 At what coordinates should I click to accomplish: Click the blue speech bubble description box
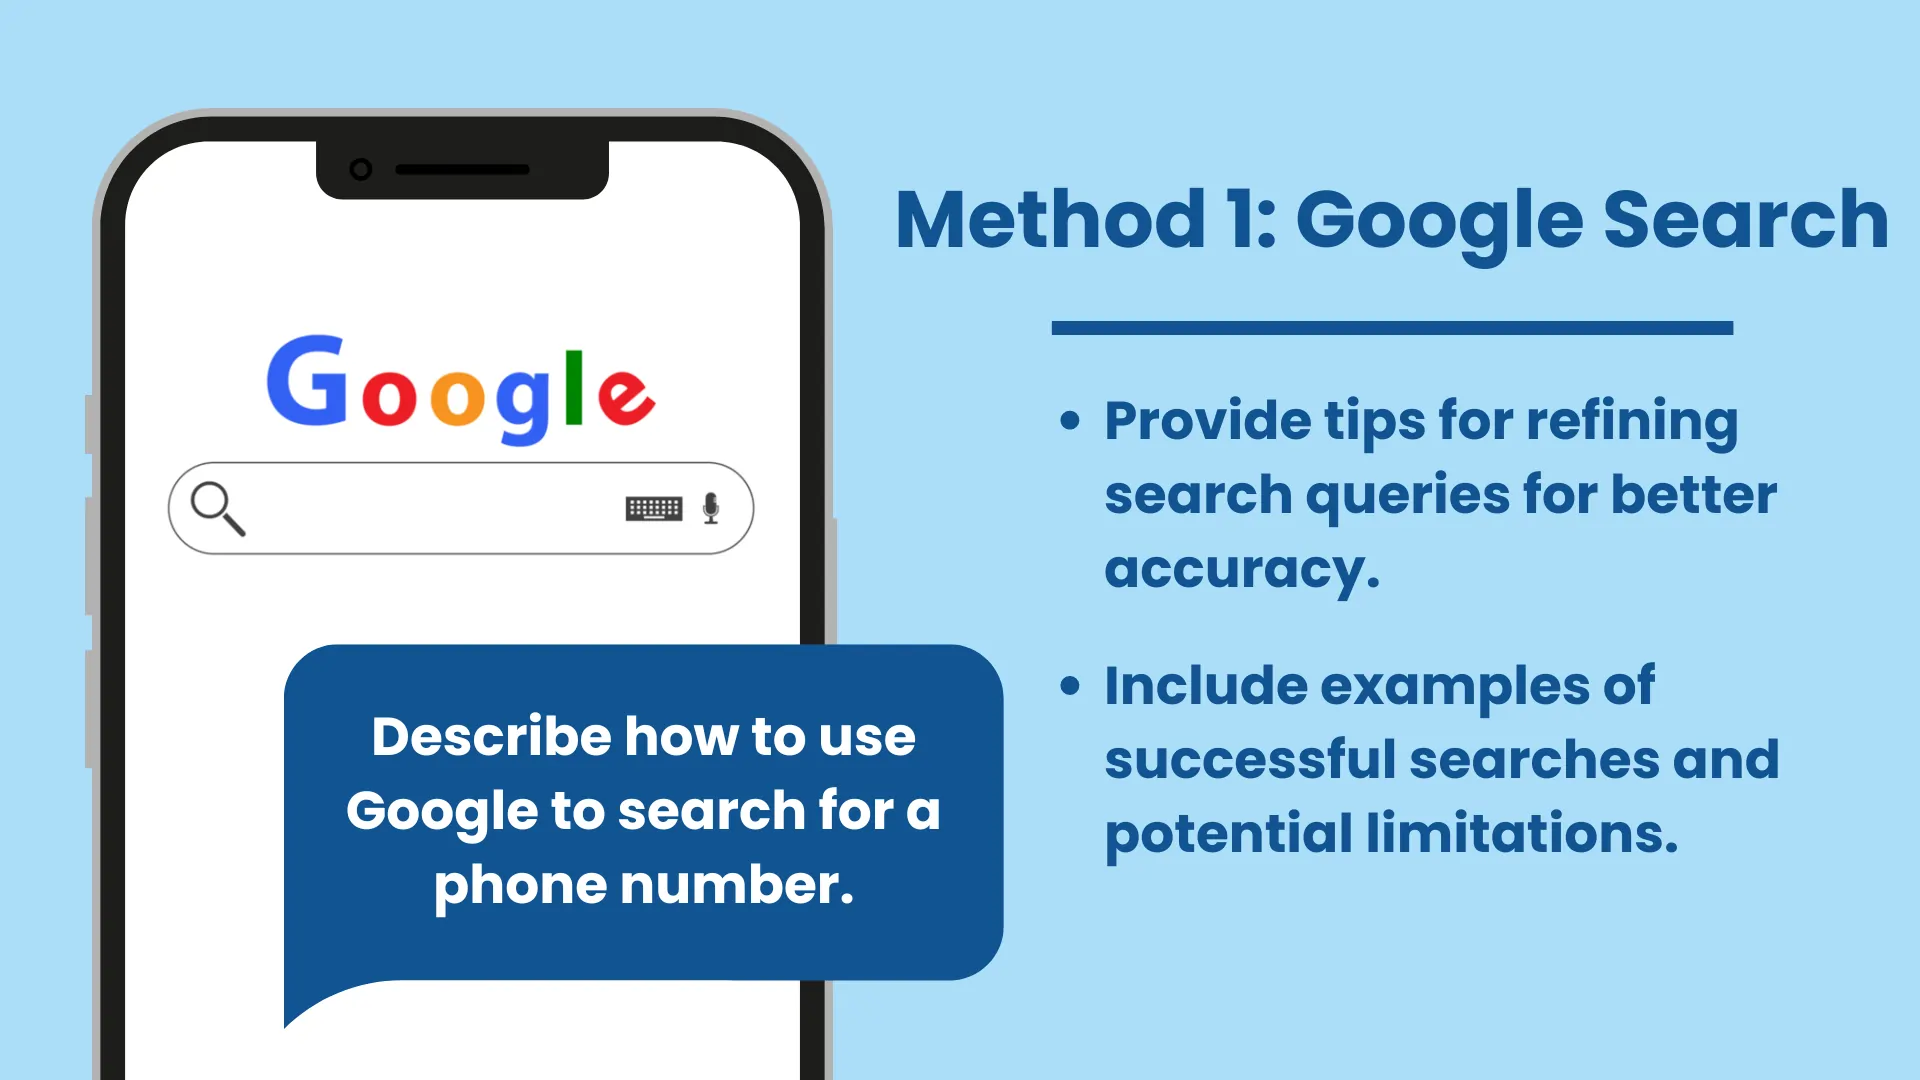(644, 810)
